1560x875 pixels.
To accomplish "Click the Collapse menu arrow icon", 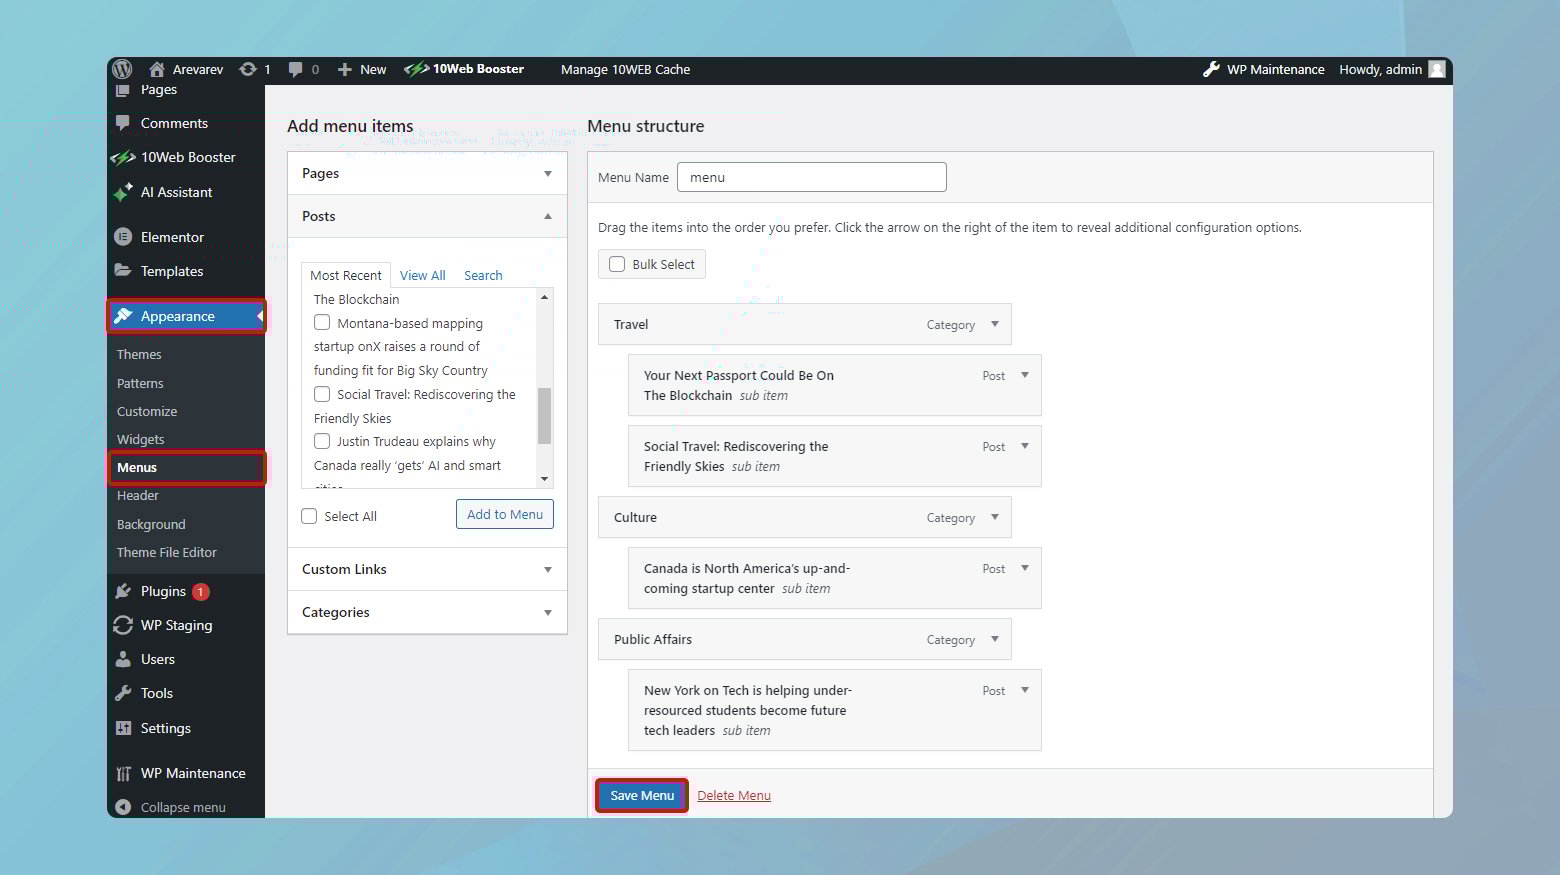I will 123,807.
